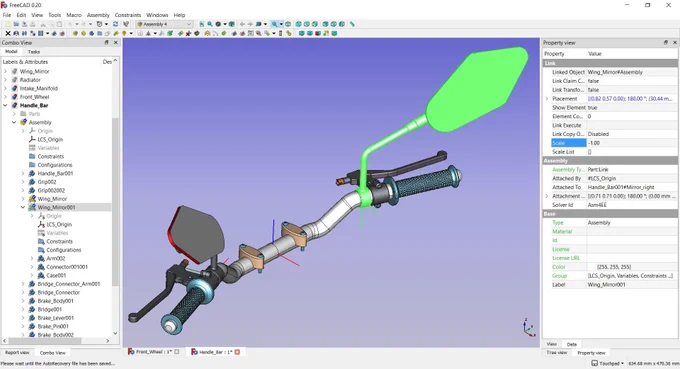Click the navigate forward arrow icon
Image resolution: width=680 pixels, height=369 pixels.
coord(250,24)
